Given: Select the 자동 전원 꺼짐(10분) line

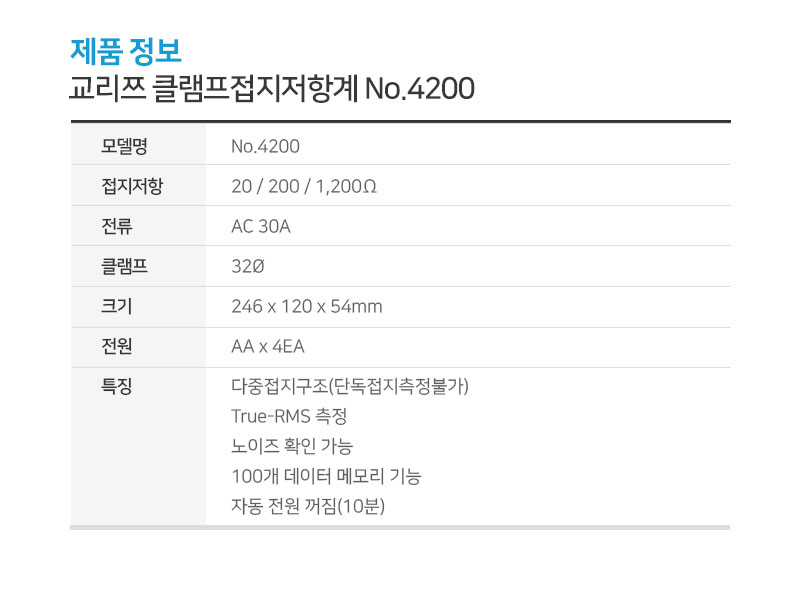Looking at the screenshot, I should pyautogui.click(x=308, y=506).
